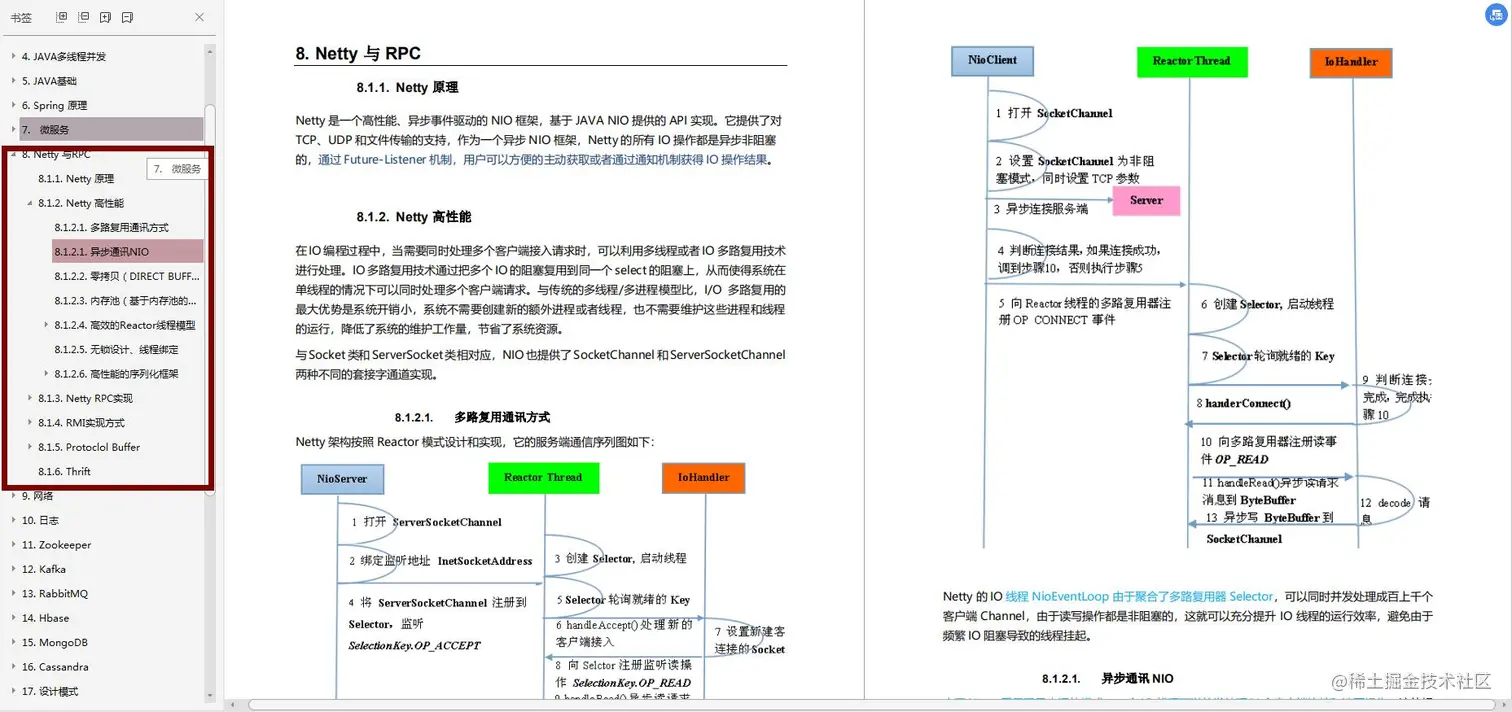Go to bookmark '12. Kafka'
The image size is (1512, 712).
coord(44,569)
